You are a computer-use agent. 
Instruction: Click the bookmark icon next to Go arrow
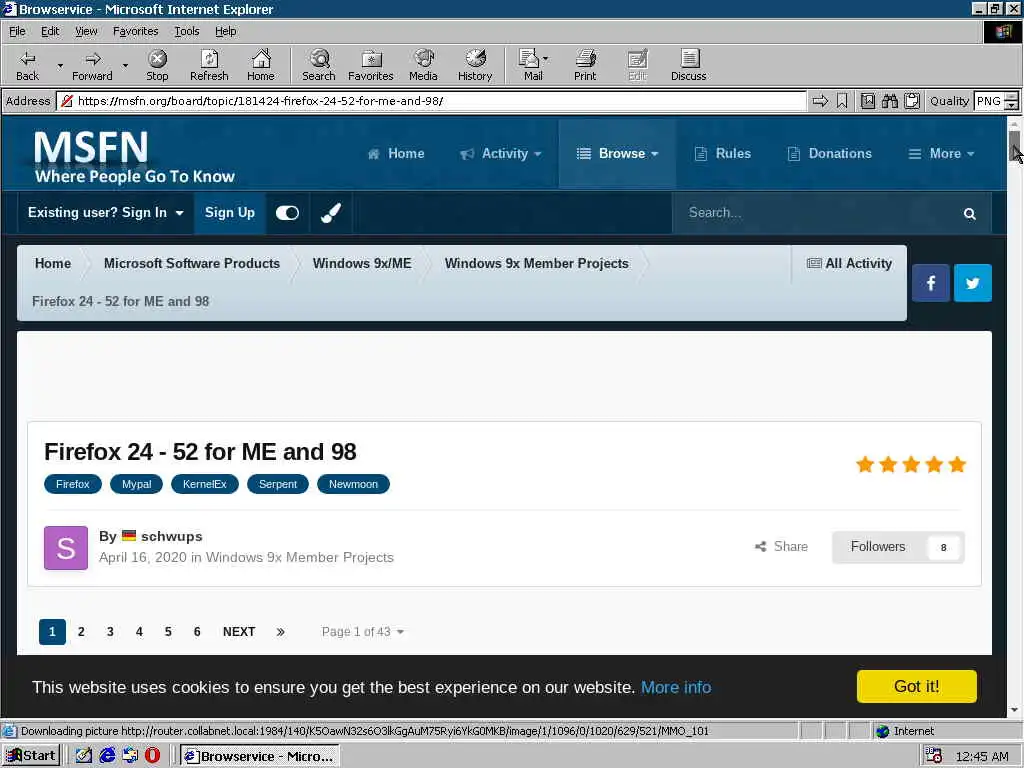click(x=842, y=101)
